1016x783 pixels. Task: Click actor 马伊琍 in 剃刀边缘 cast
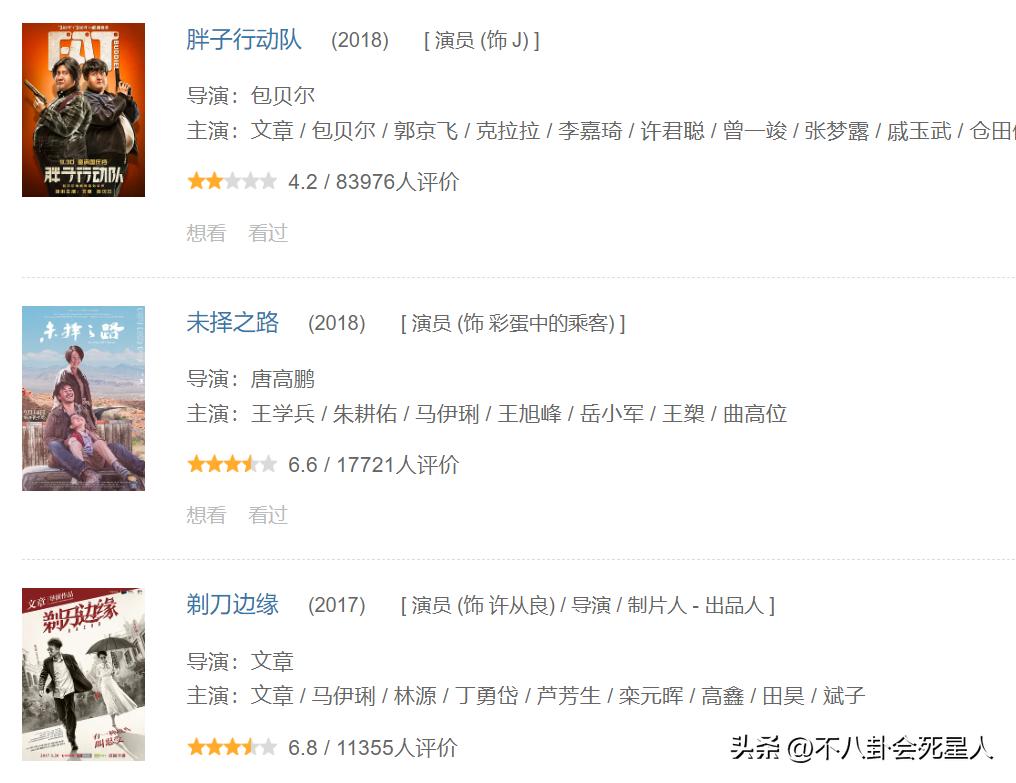(343, 696)
